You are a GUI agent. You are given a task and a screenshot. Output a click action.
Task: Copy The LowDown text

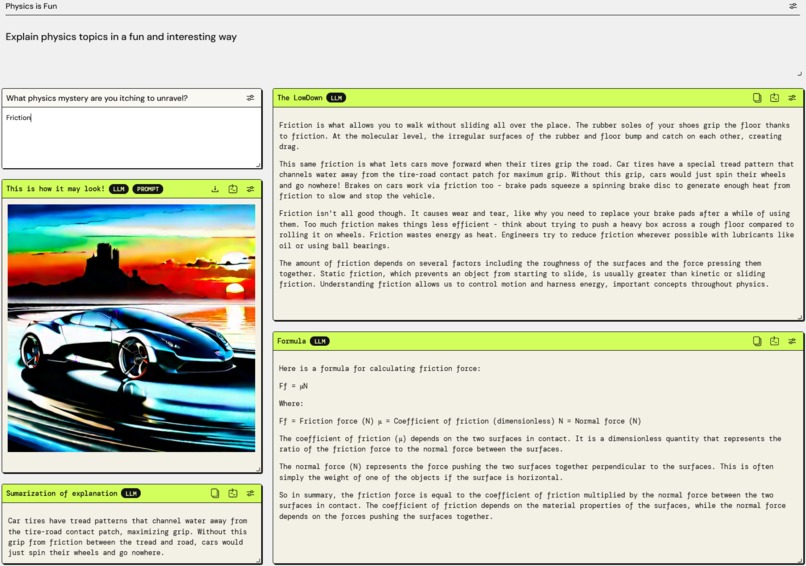pyautogui.click(x=757, y=98)
